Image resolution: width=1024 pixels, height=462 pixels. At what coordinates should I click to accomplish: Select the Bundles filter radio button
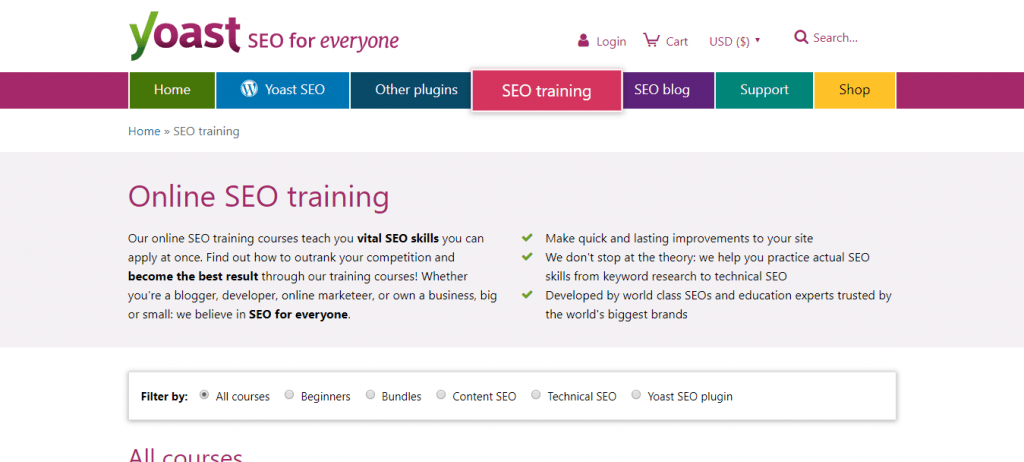click(370, 395)
